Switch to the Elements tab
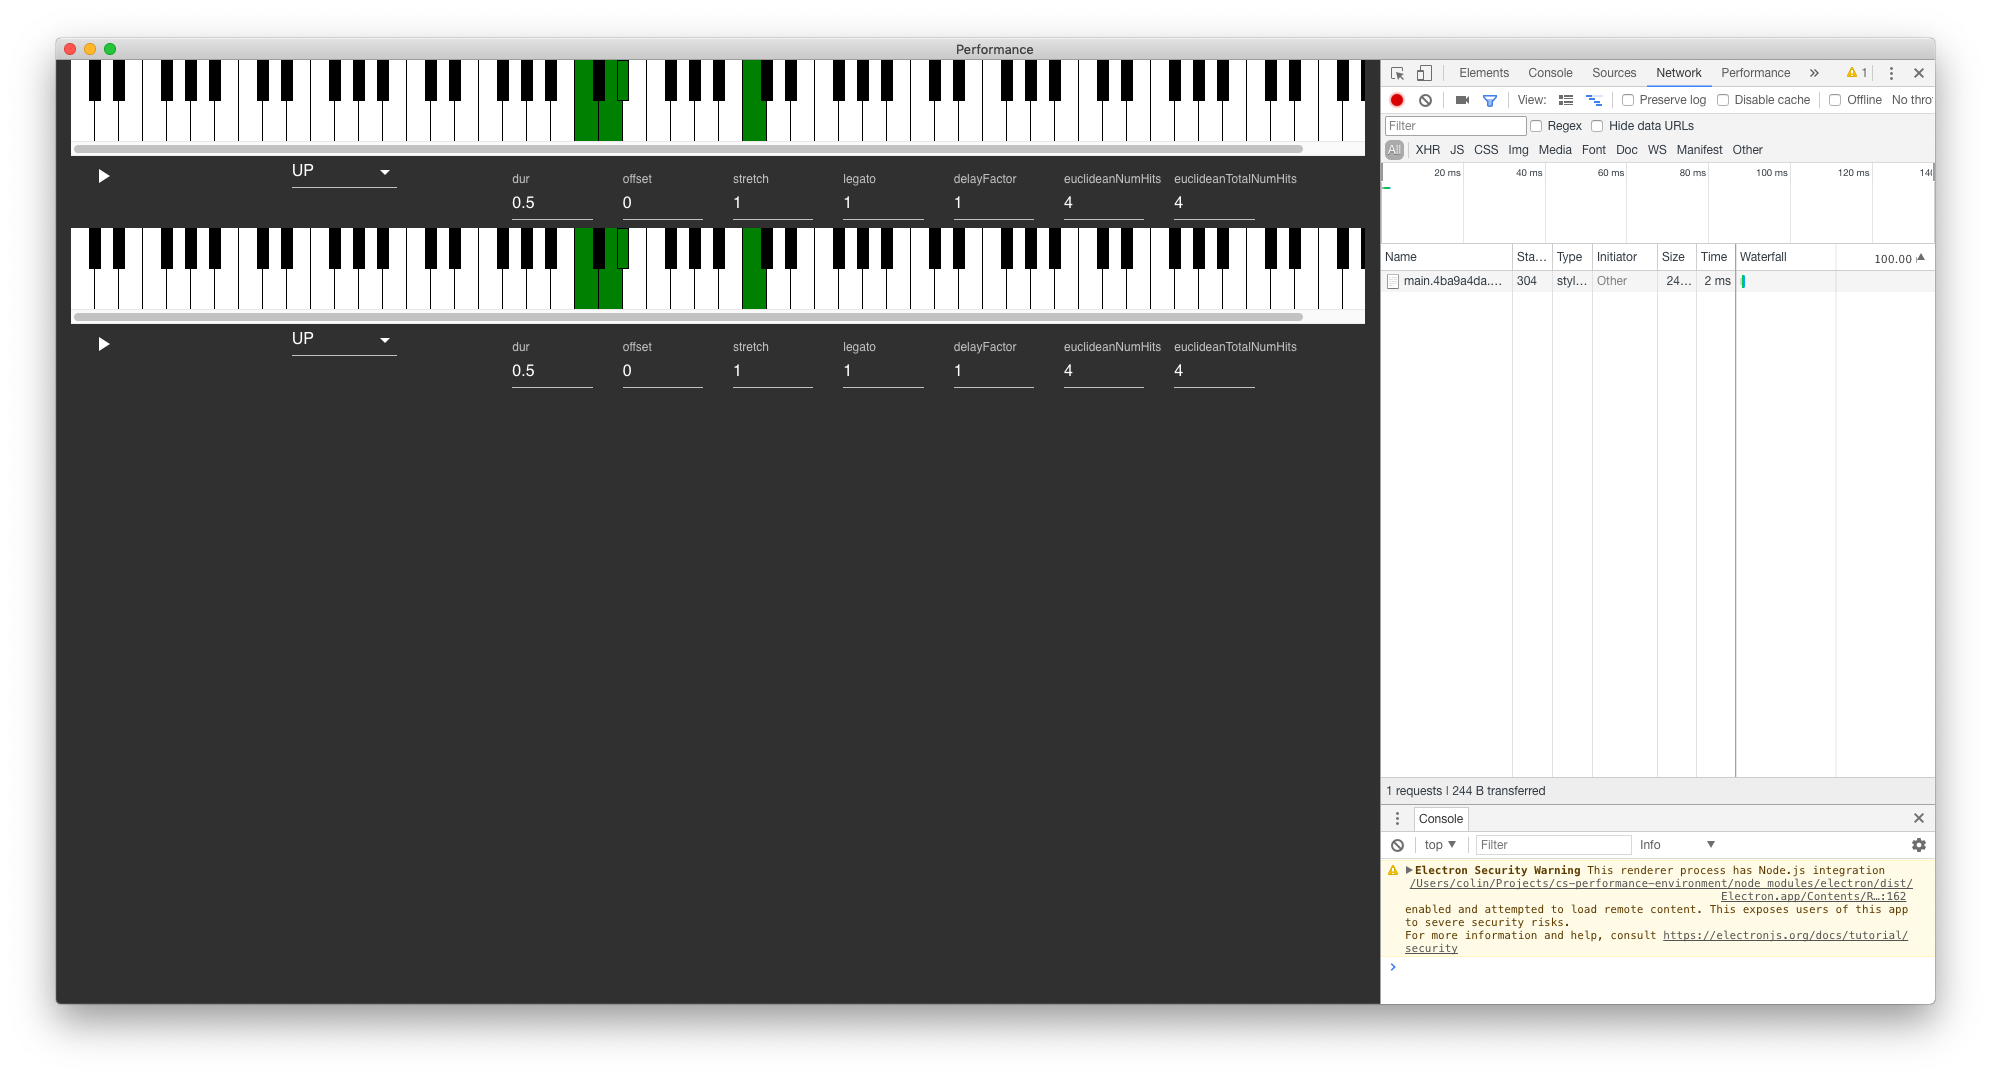Viewport: 1991px width, 1078px height. pos(1483,72)
